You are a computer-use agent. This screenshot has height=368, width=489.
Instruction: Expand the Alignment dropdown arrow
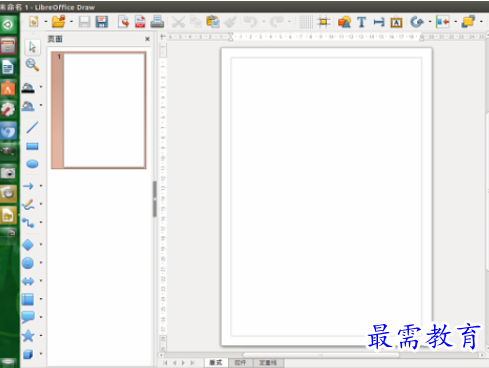click(x=455, y=22)
